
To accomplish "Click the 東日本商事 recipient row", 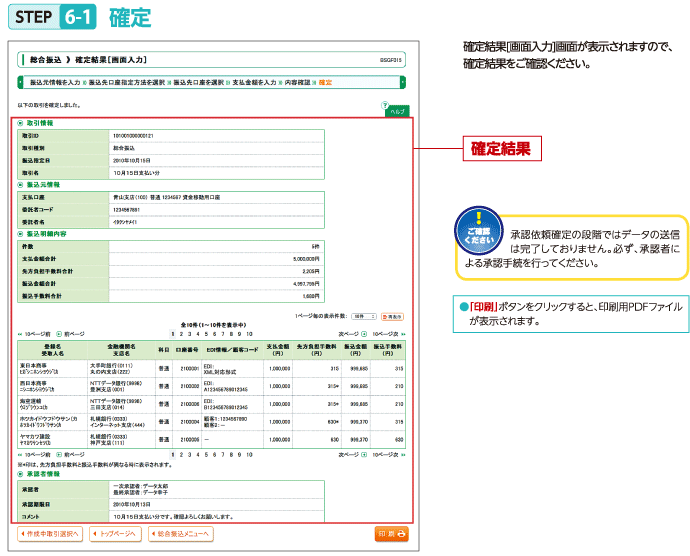I will 211,368.
